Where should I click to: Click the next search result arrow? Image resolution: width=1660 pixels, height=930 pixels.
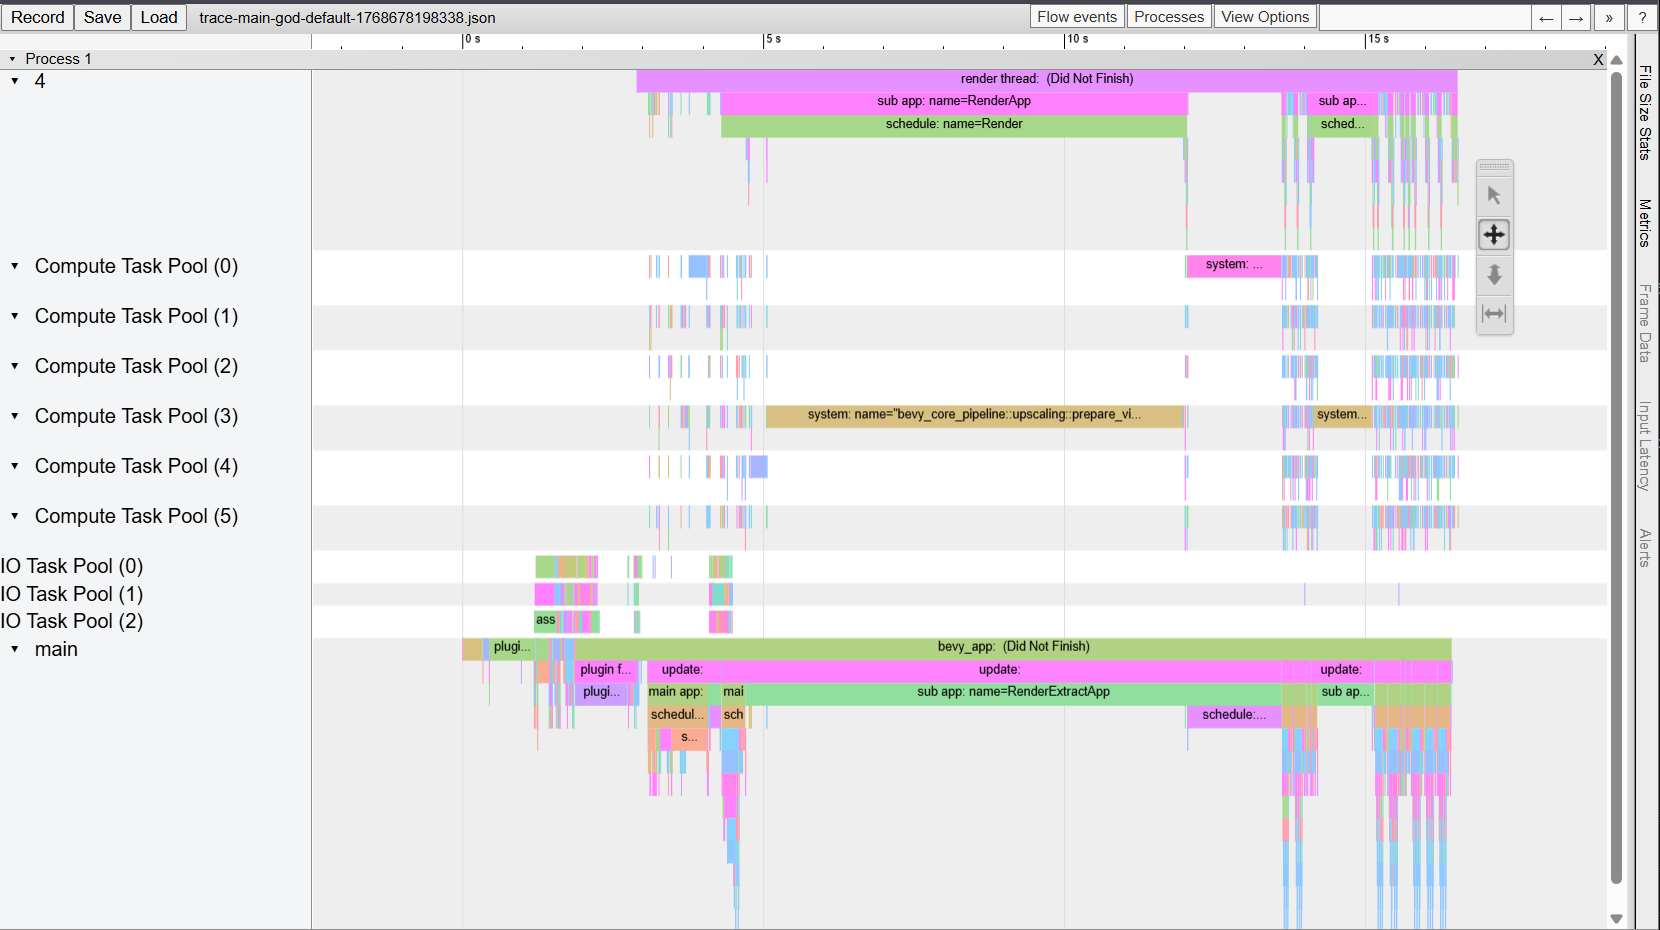(1576, 18)
